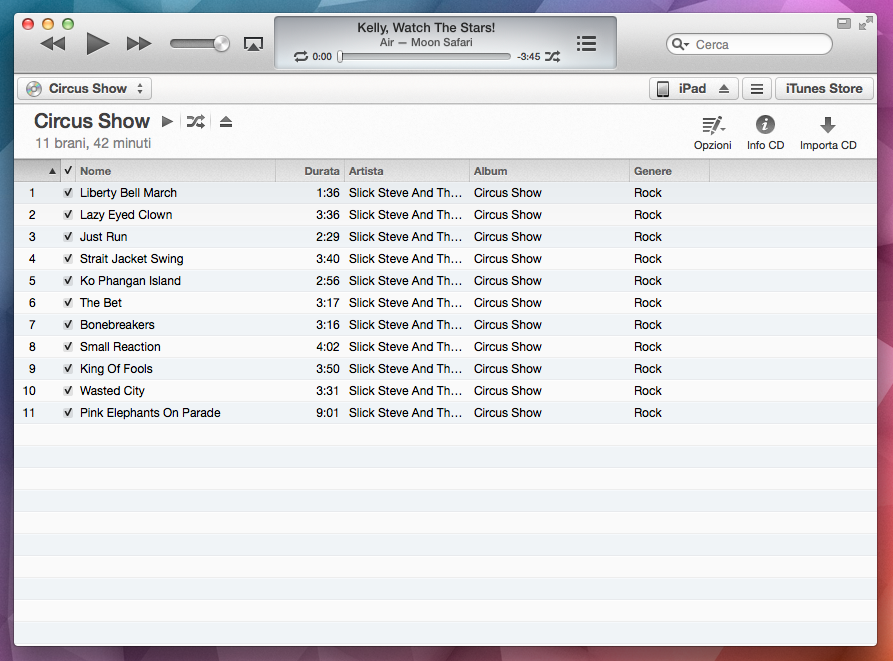Screen dimensions: 893x661
Task: Eject the Circus Show CD
Action: coord(226,121)
